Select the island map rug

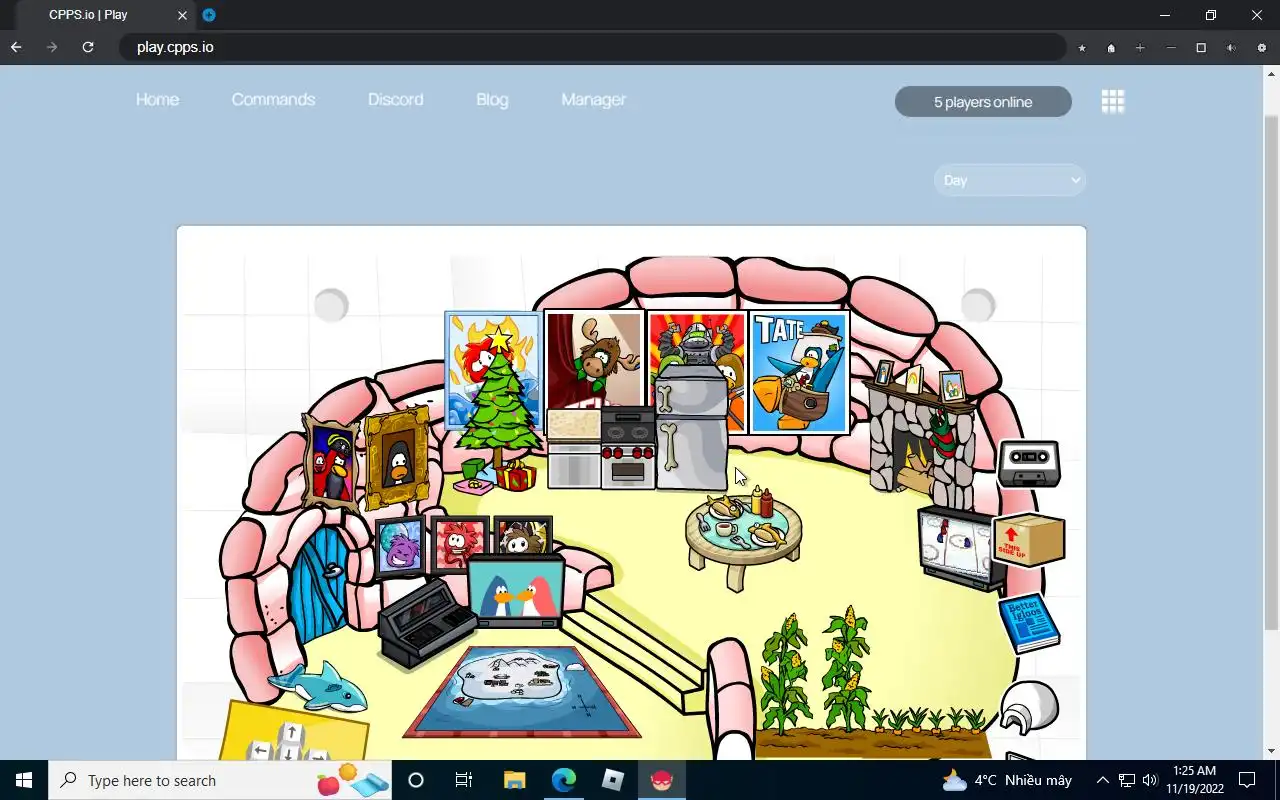point(521,691)
